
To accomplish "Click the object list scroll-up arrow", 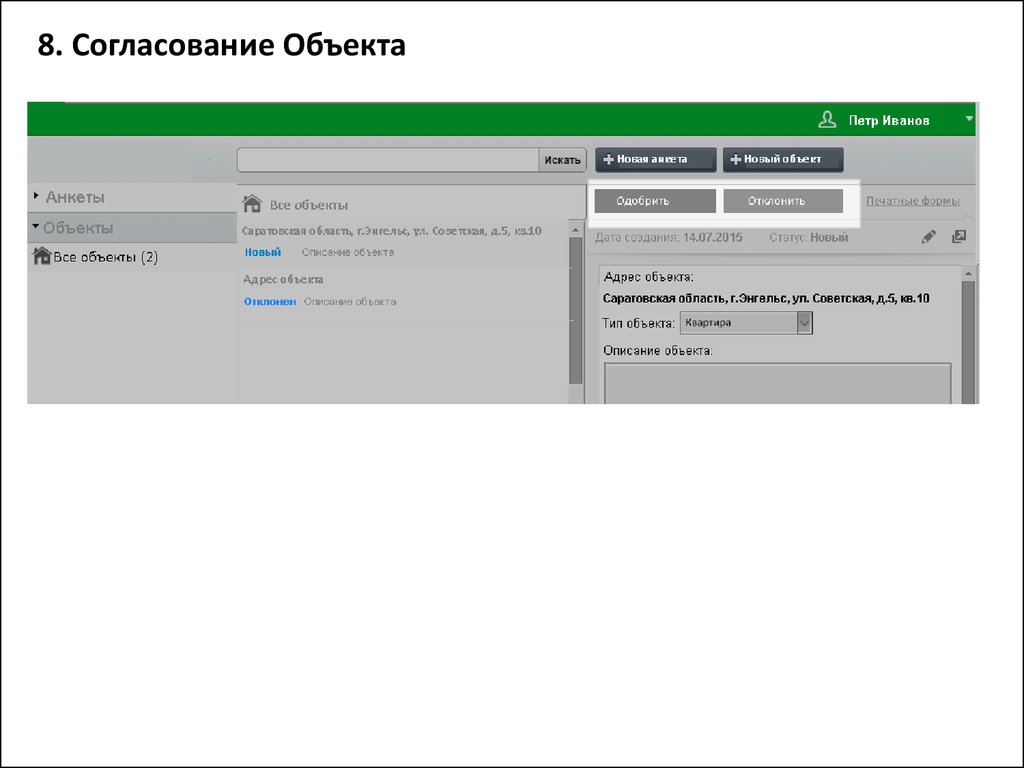I will [575, 230].
